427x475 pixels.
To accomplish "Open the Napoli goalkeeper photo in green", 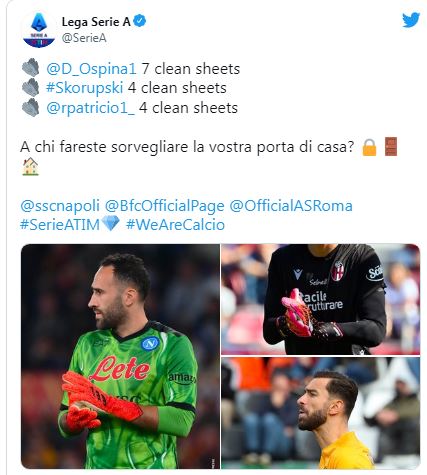I will (x=120, y=356).
